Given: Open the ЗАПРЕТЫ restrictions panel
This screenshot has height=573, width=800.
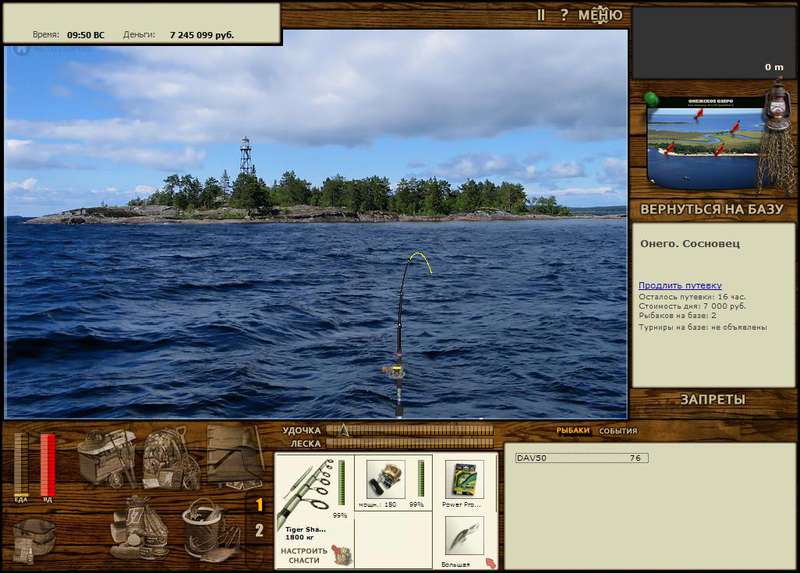Looking at the screenshot, I should pyautogui.click(x=713, y=400).
